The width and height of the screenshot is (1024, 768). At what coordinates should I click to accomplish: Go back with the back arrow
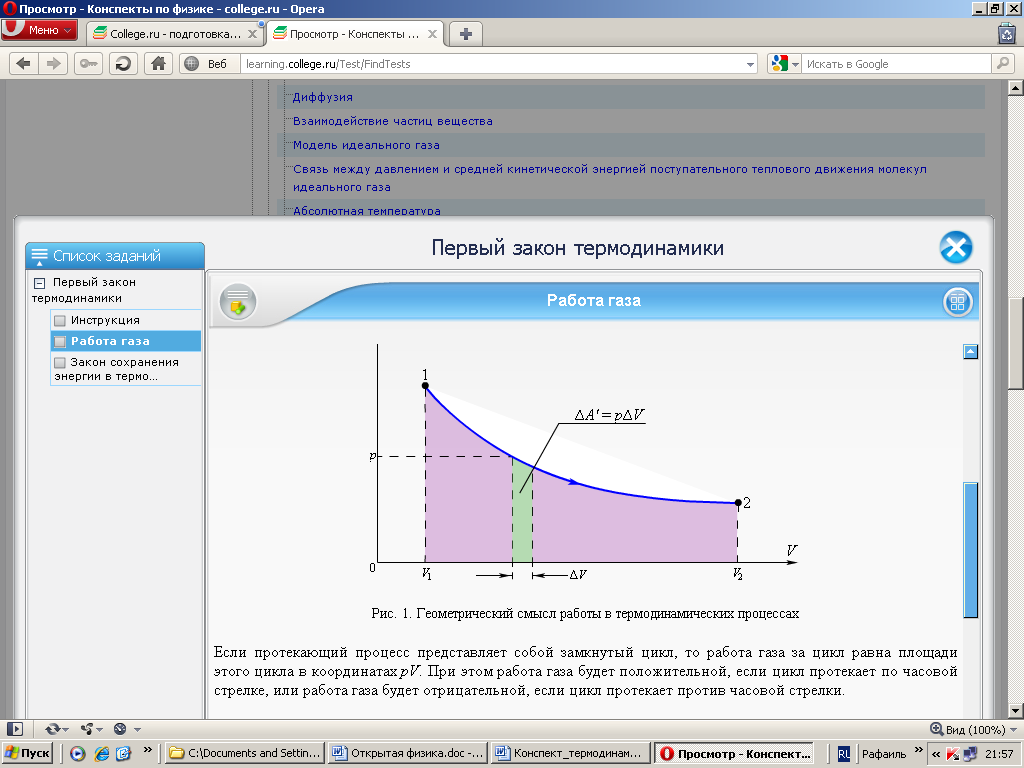click(x=24, y=63)
